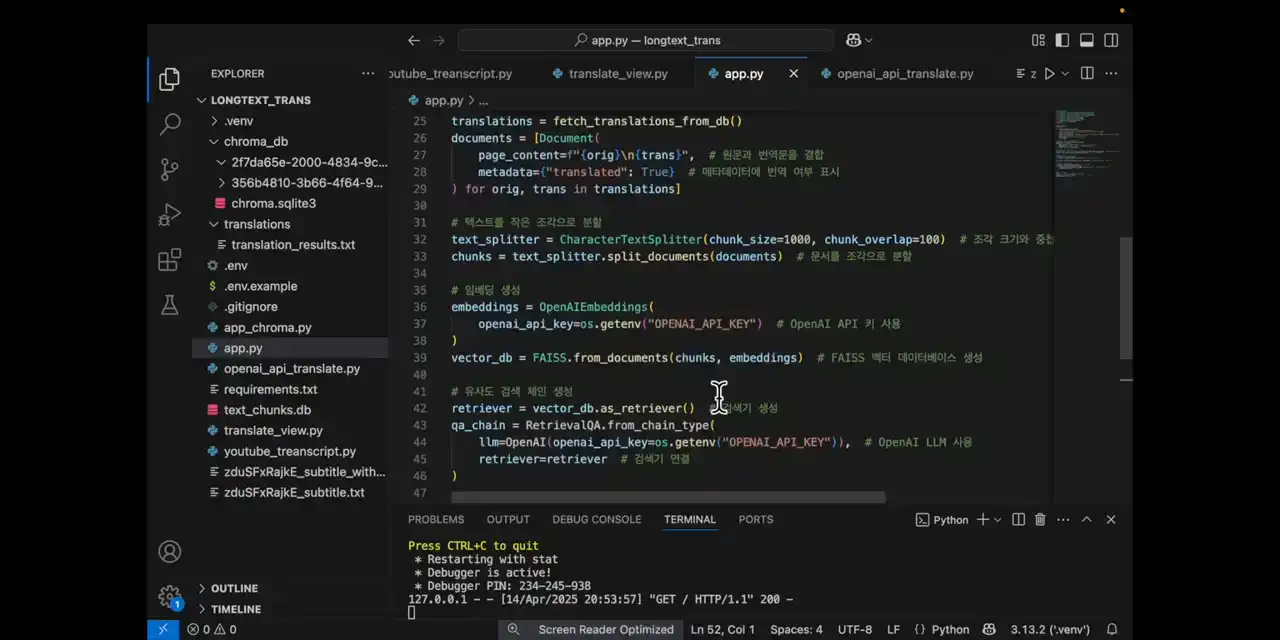Kill the terminal with trash icon
The image size is (1280, 640).
[x=1040, y=520]
